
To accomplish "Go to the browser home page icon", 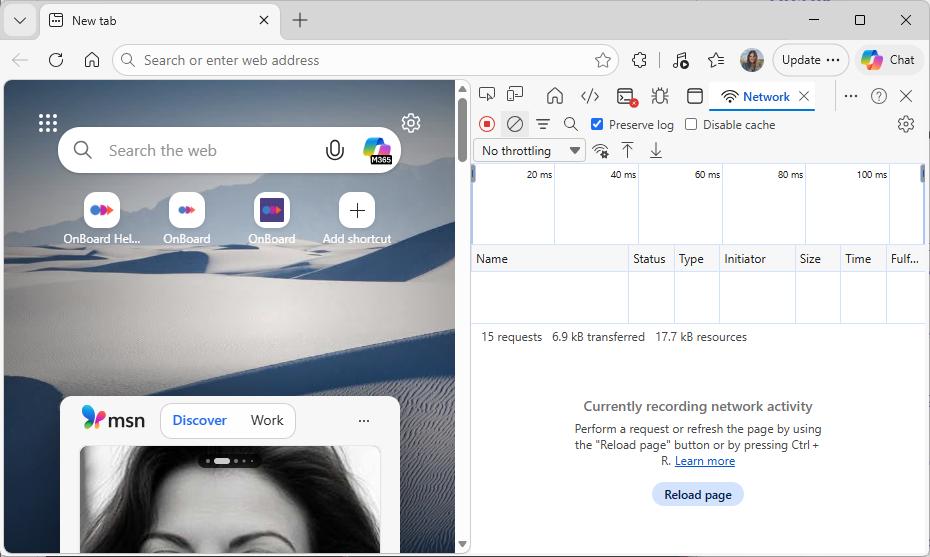I will click(92, 60).
